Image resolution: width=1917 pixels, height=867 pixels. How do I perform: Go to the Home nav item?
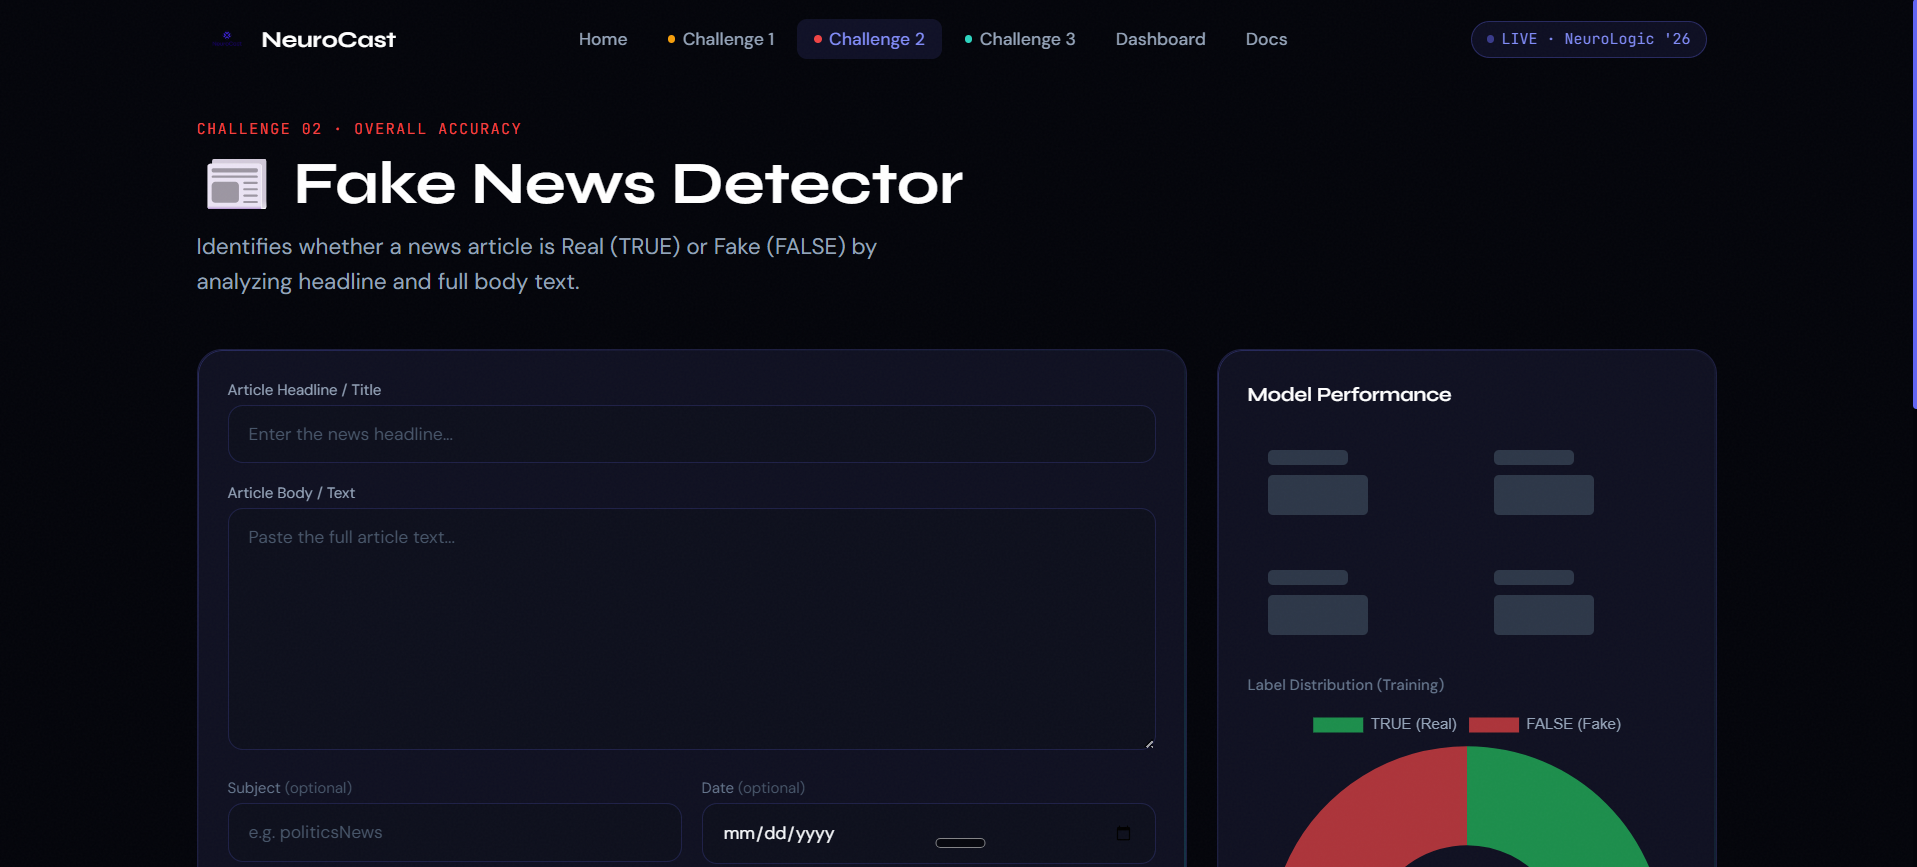[x=603, y=39]
